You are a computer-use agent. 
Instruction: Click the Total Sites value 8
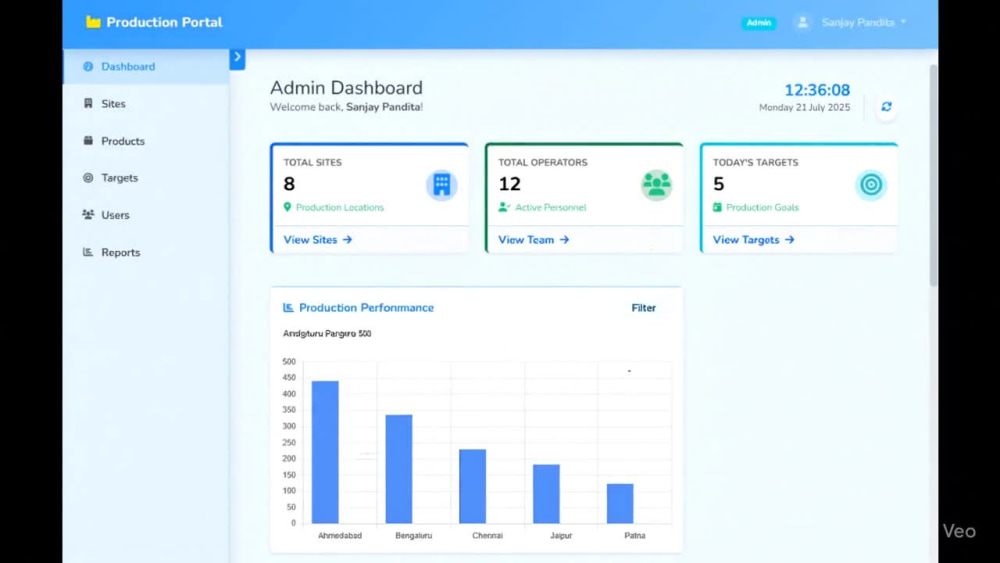pos(289,184)
